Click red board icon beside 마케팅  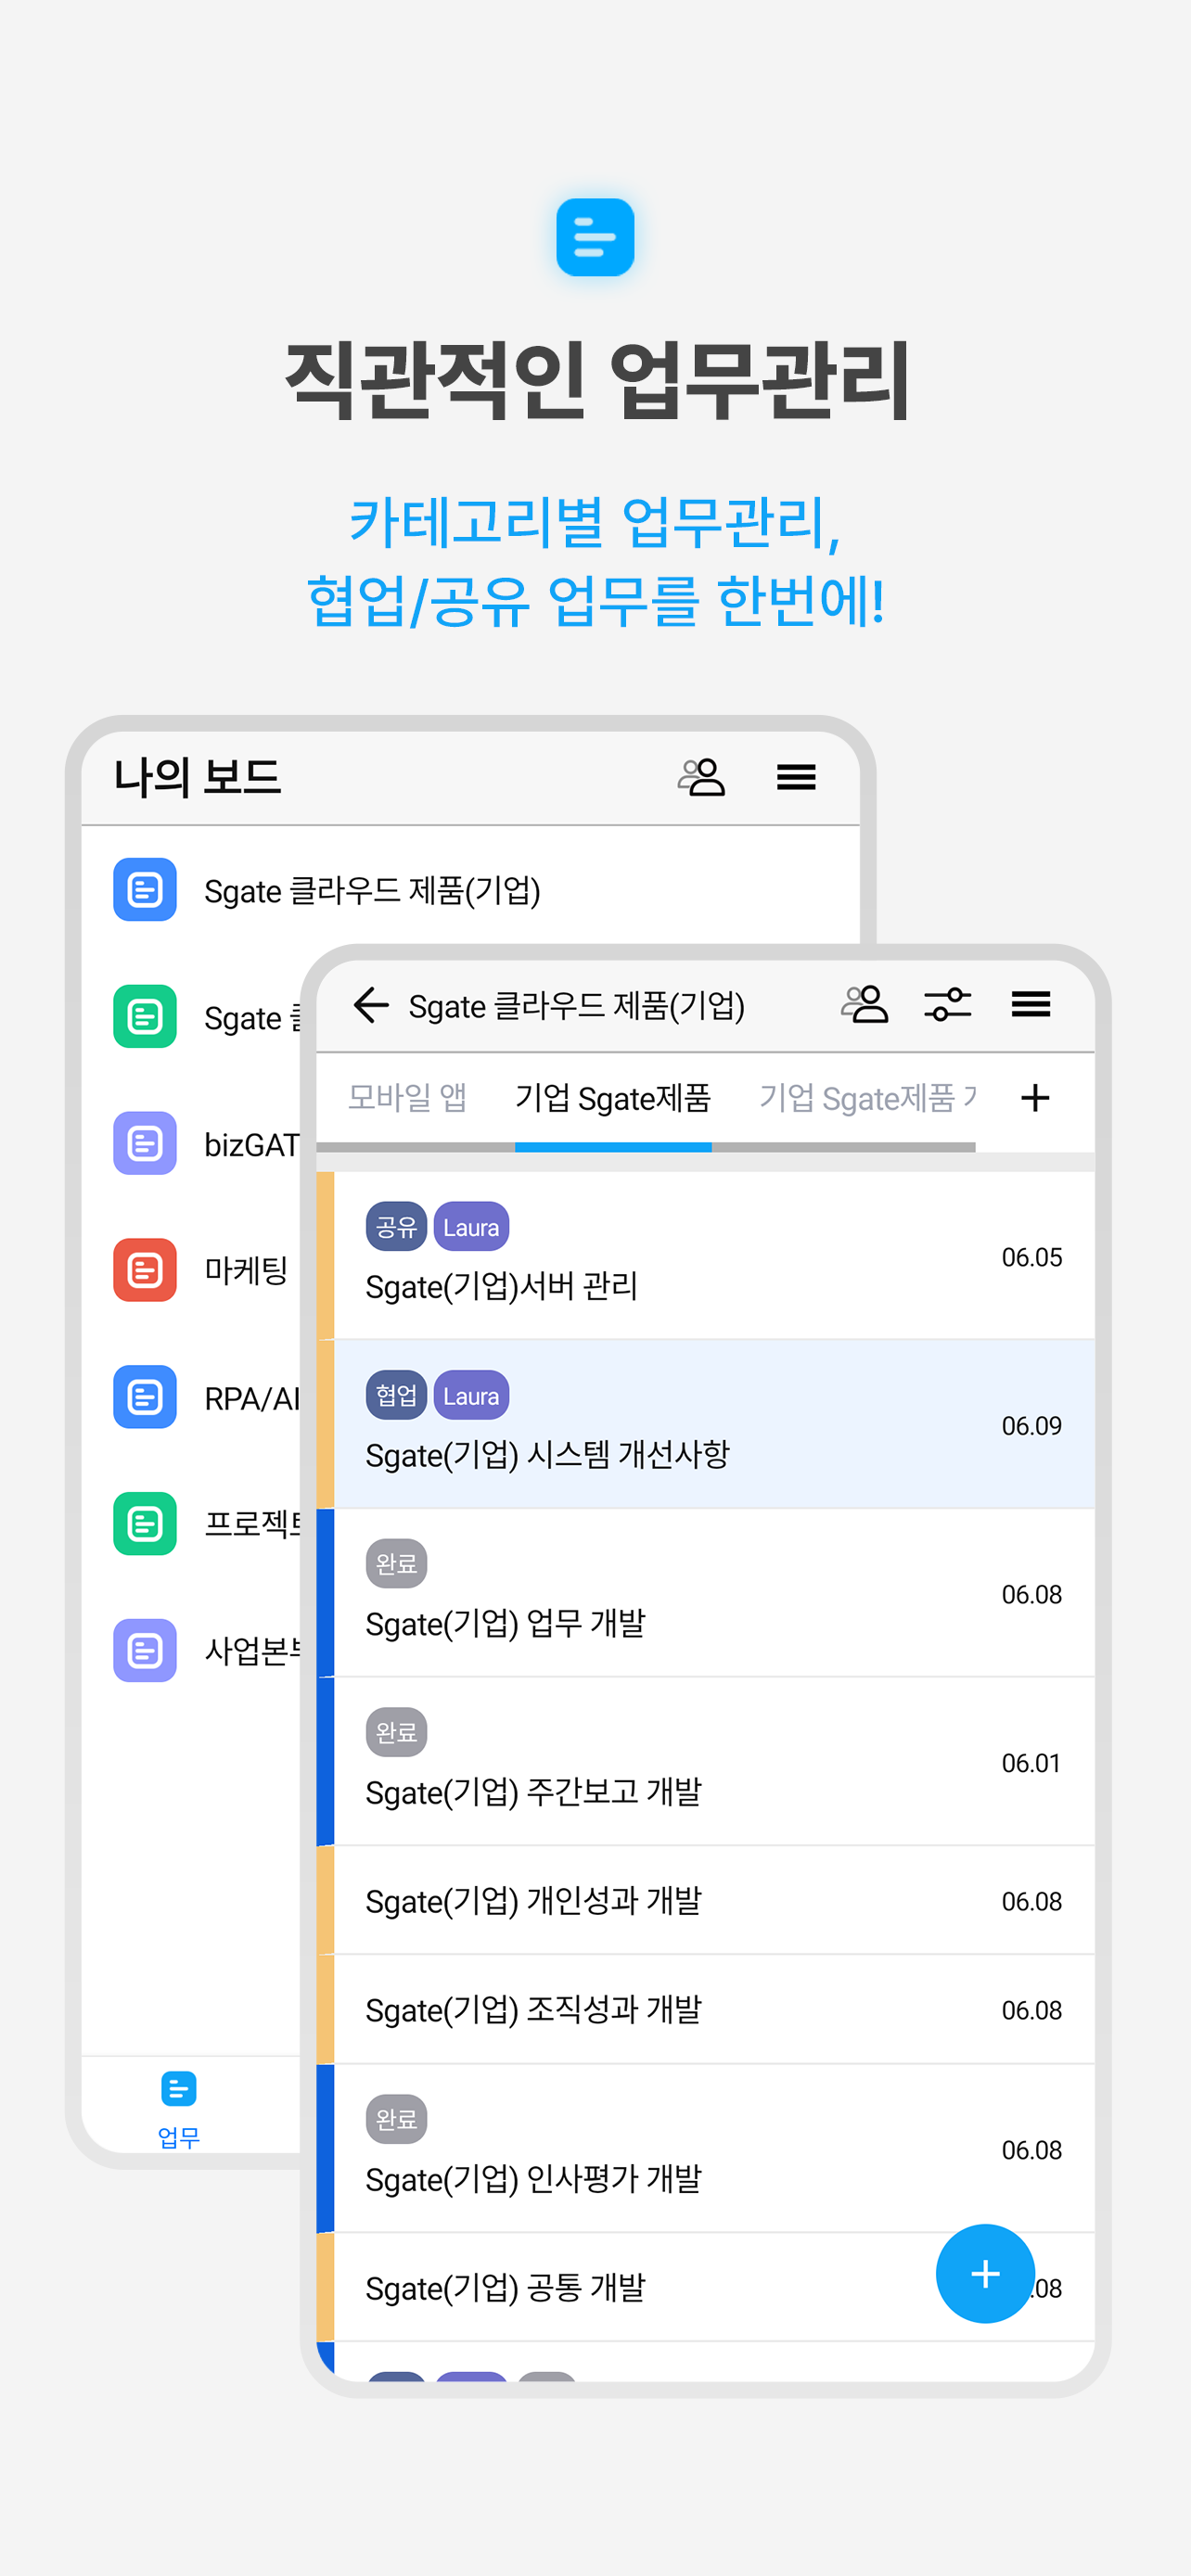coord(145,1270)
